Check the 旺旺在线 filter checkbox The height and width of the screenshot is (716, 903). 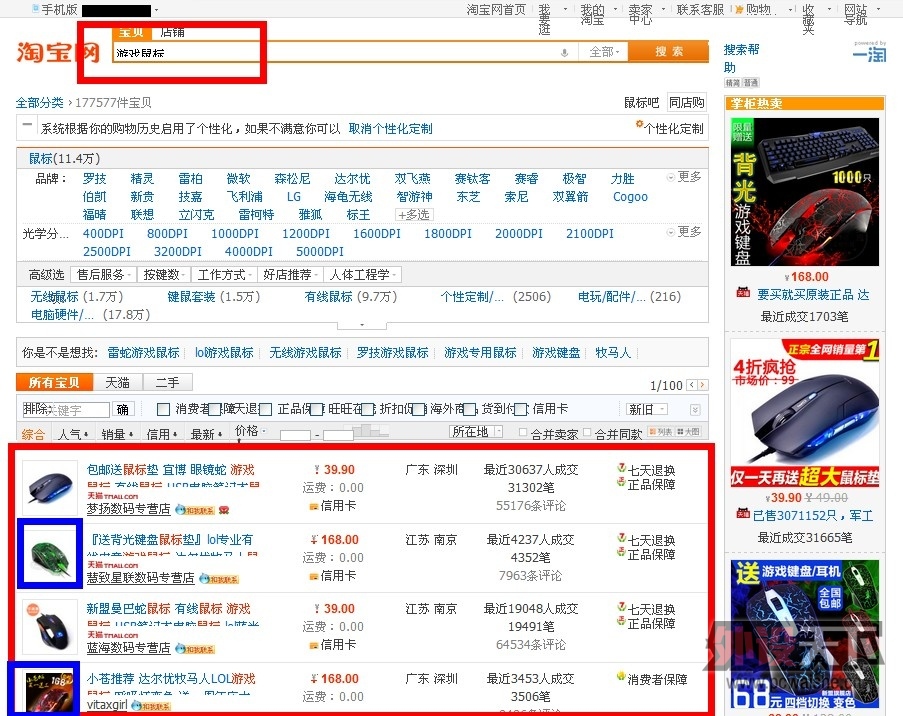click(x=317, y=409)
